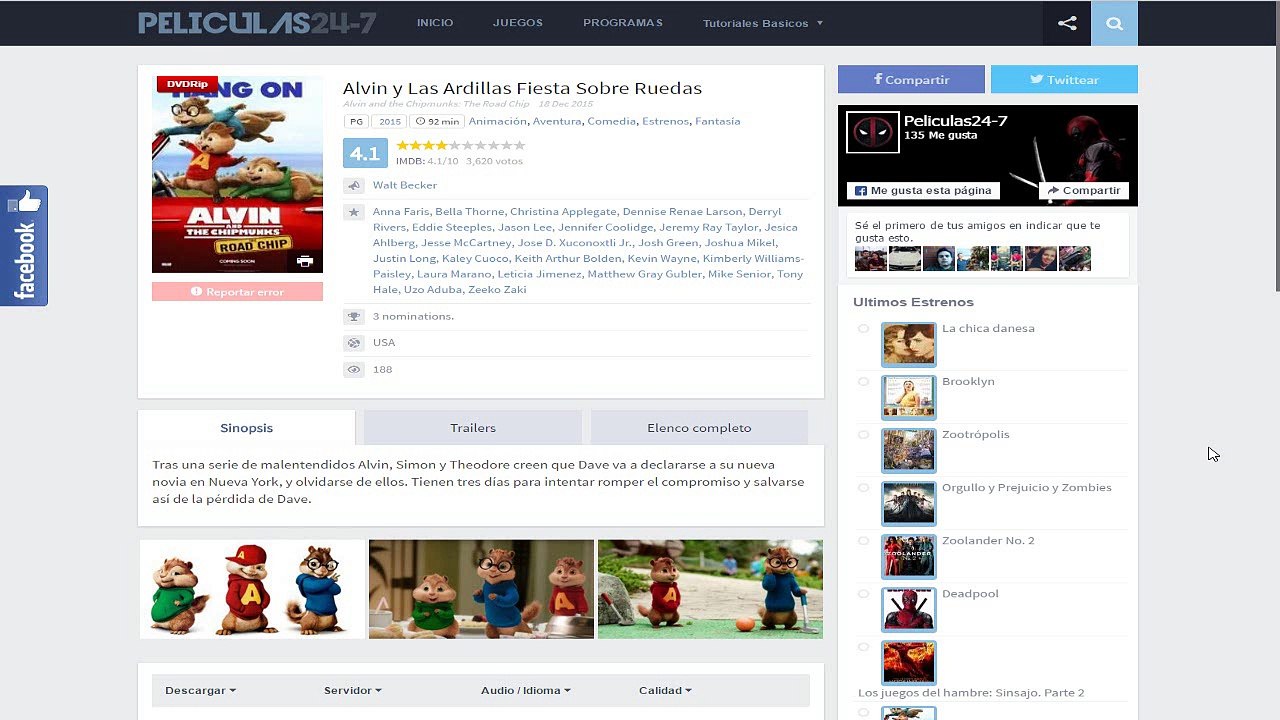
Task: Open the Estrenos category link
Action: [x=665, y=121]
